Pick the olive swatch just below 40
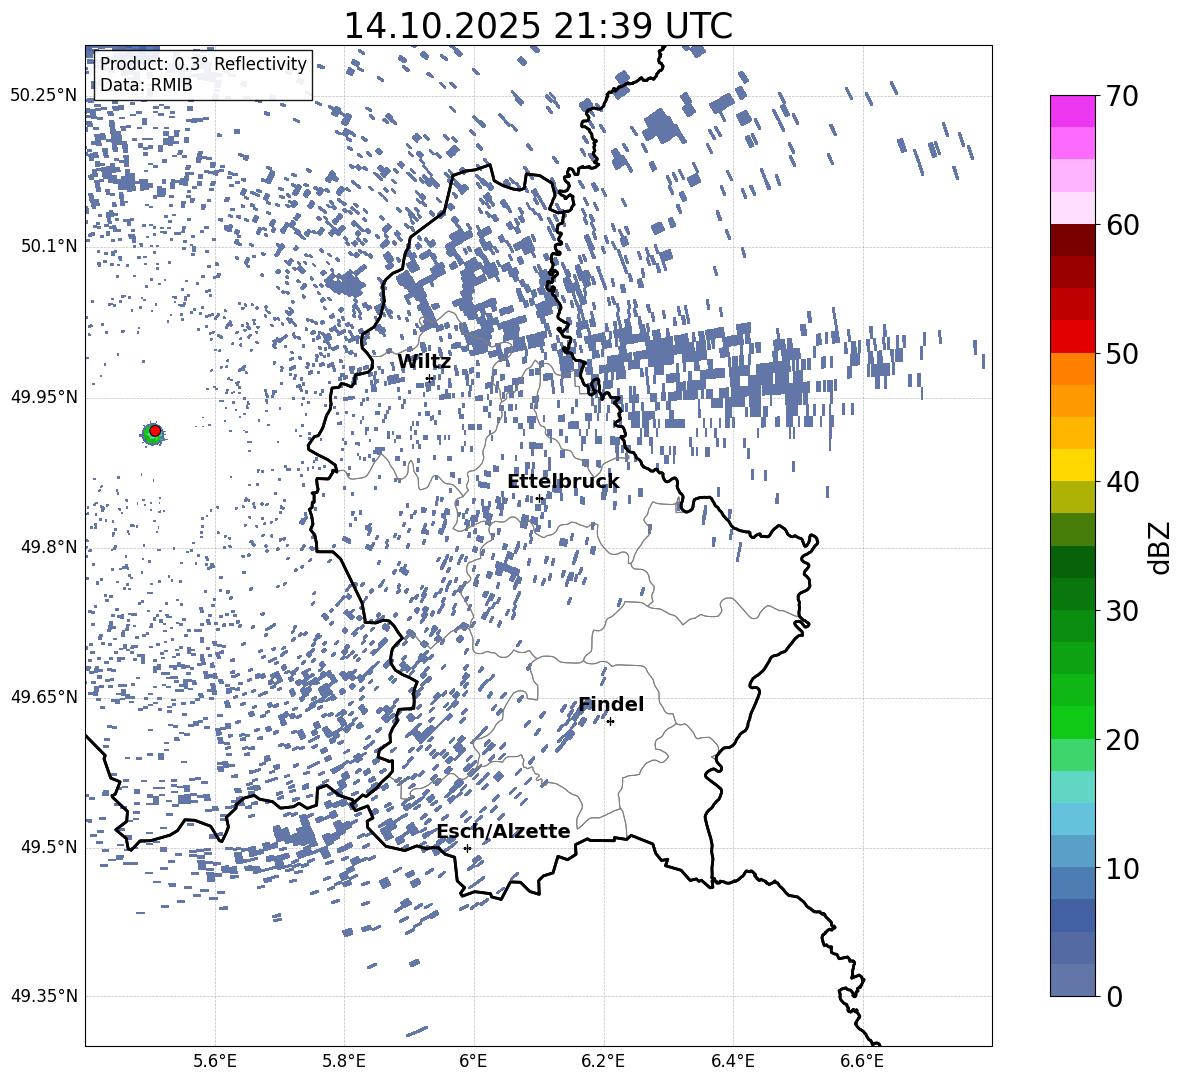The image size is (1184, 1081). pos(1072,497)
